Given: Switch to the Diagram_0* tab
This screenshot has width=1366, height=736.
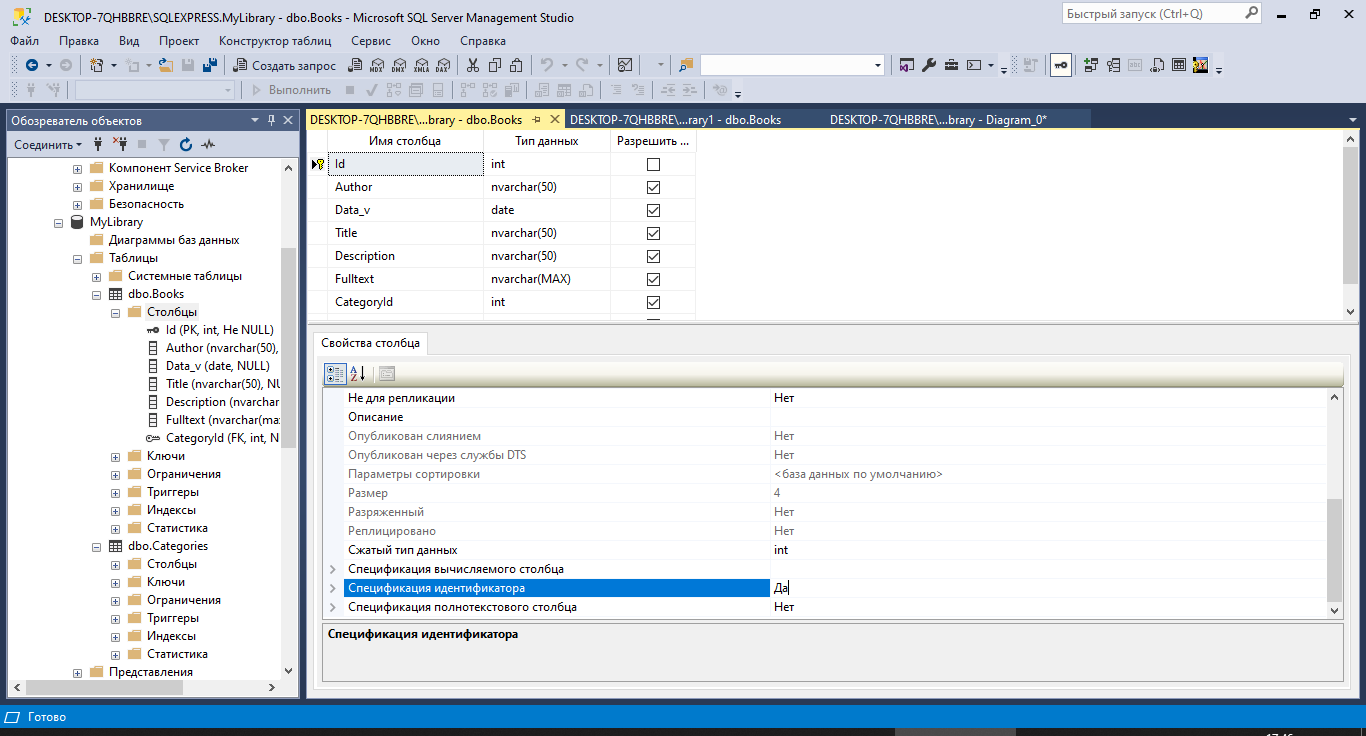Looking at the screenshot, I should (938, 119).
